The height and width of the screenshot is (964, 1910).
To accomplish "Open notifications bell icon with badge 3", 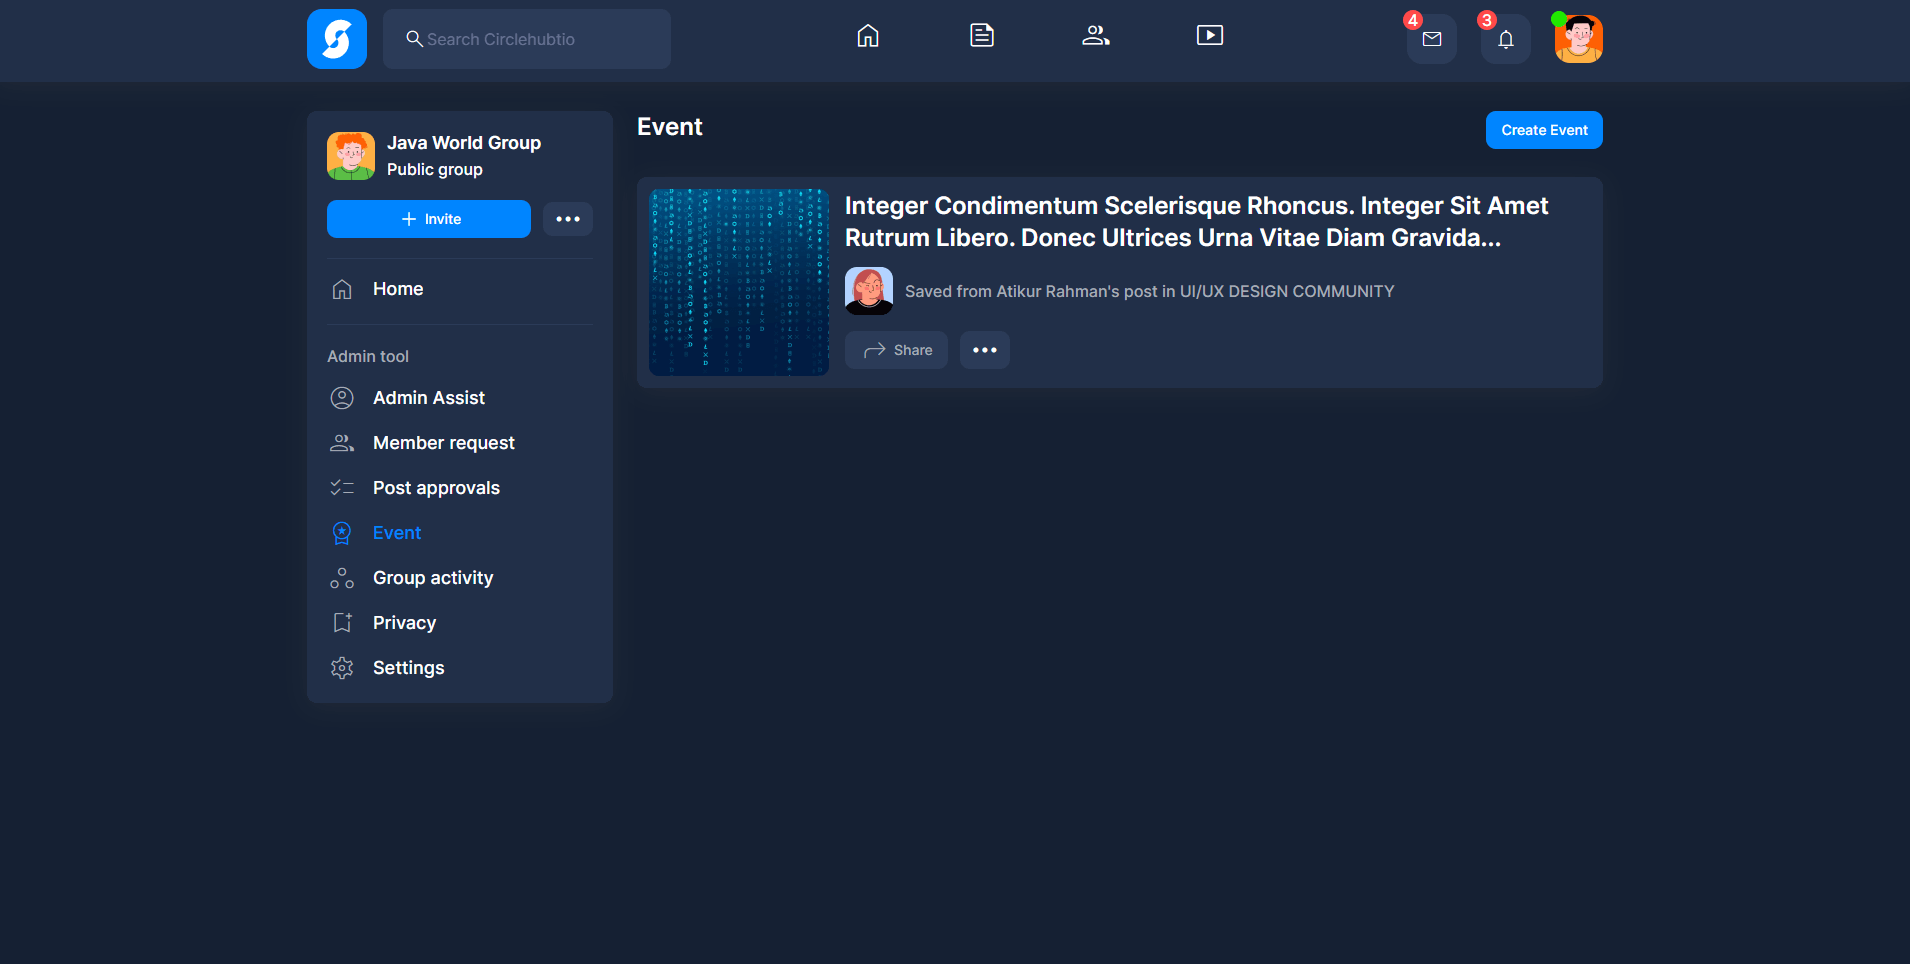I will pyautogui.click(x=1506, y=39).
